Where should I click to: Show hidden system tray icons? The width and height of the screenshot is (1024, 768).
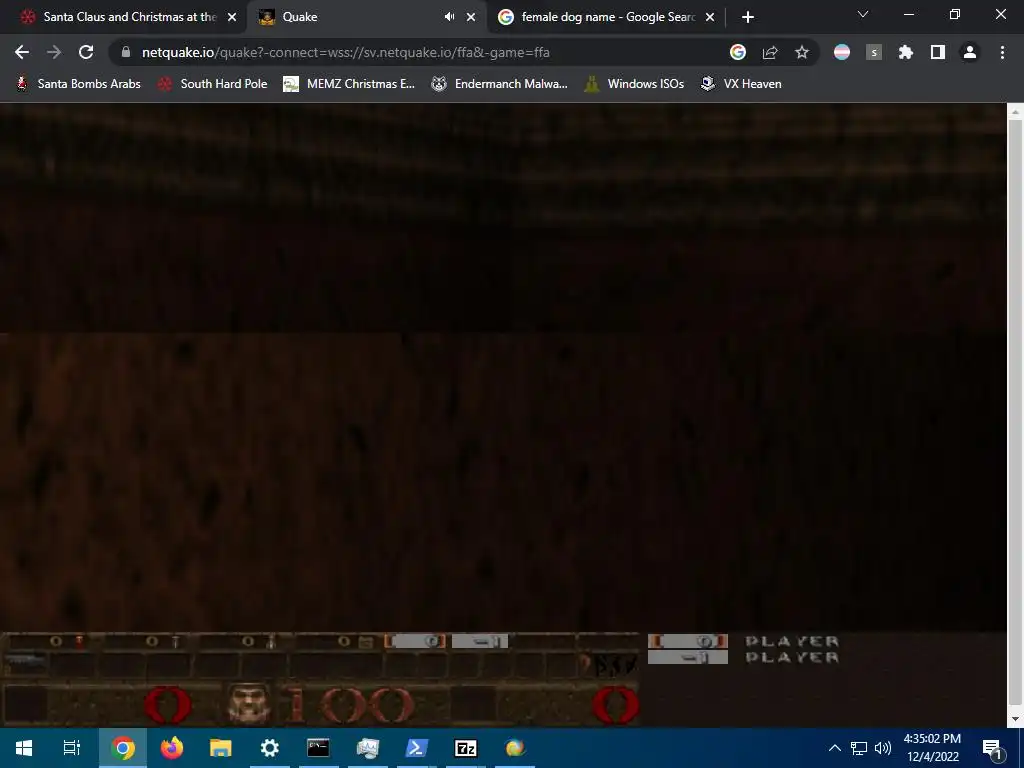coord(835,748)
